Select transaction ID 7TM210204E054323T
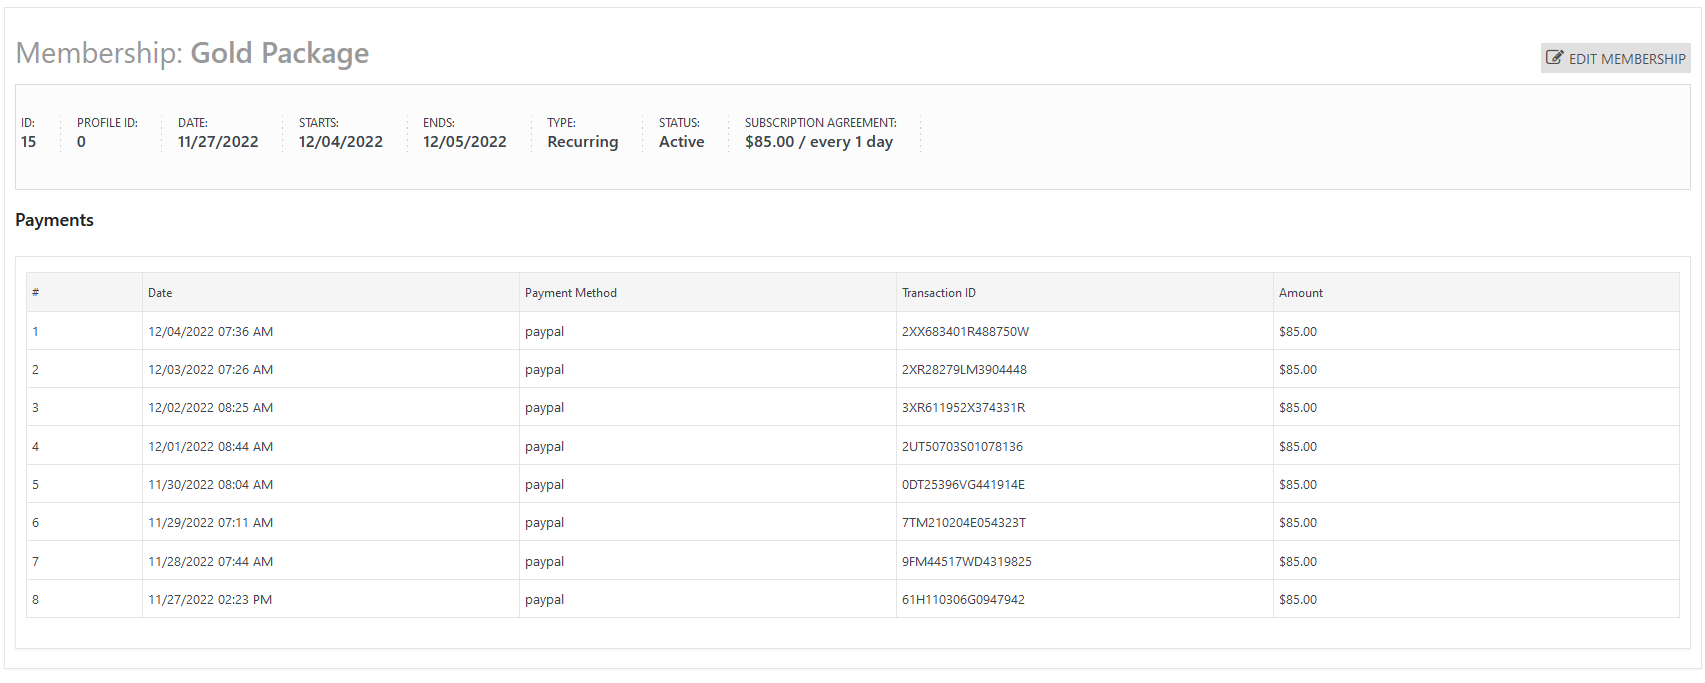Image resolution: width=1705 pixels, height=683 pixels. 964,523
